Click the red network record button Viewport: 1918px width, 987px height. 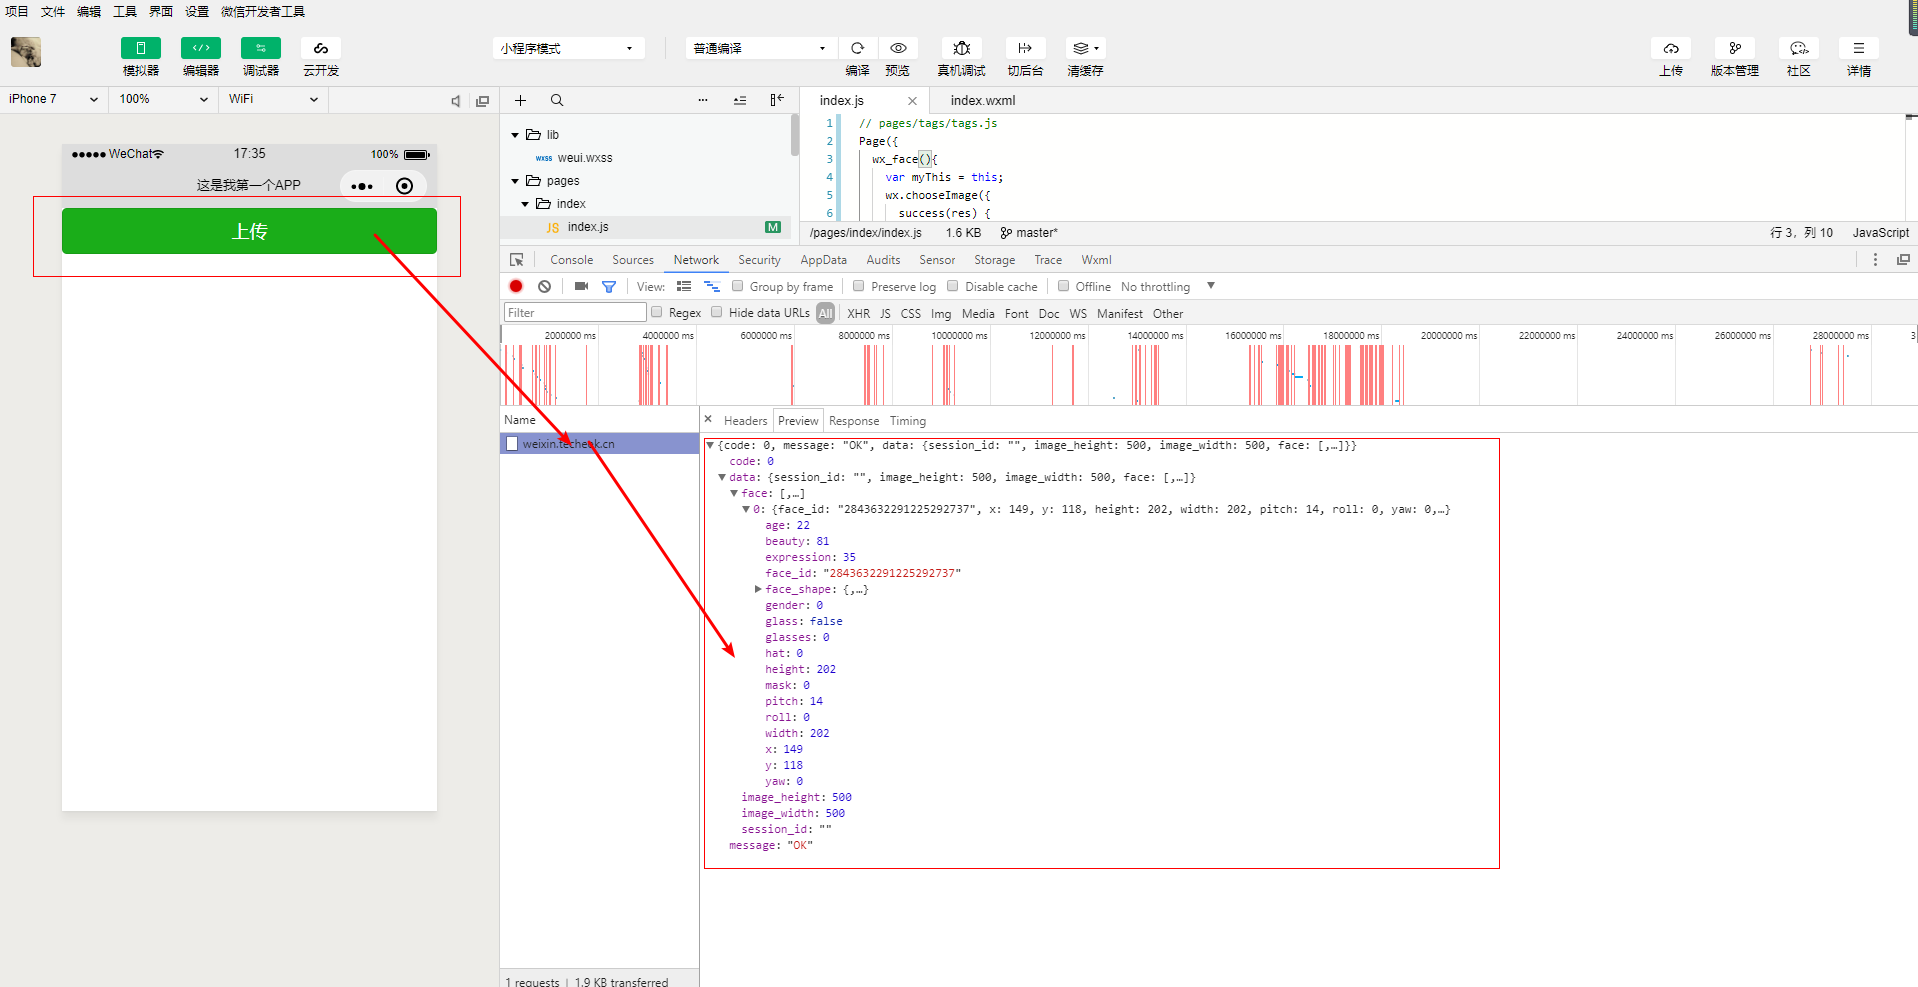coord(516,286)
